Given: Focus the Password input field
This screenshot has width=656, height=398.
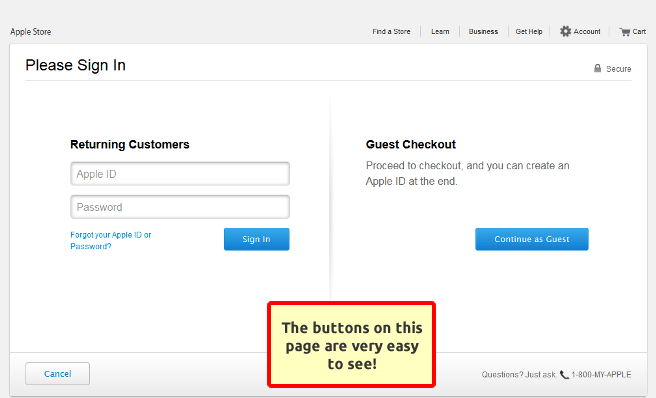Looking at the screenshot, I should pos(180,207).
